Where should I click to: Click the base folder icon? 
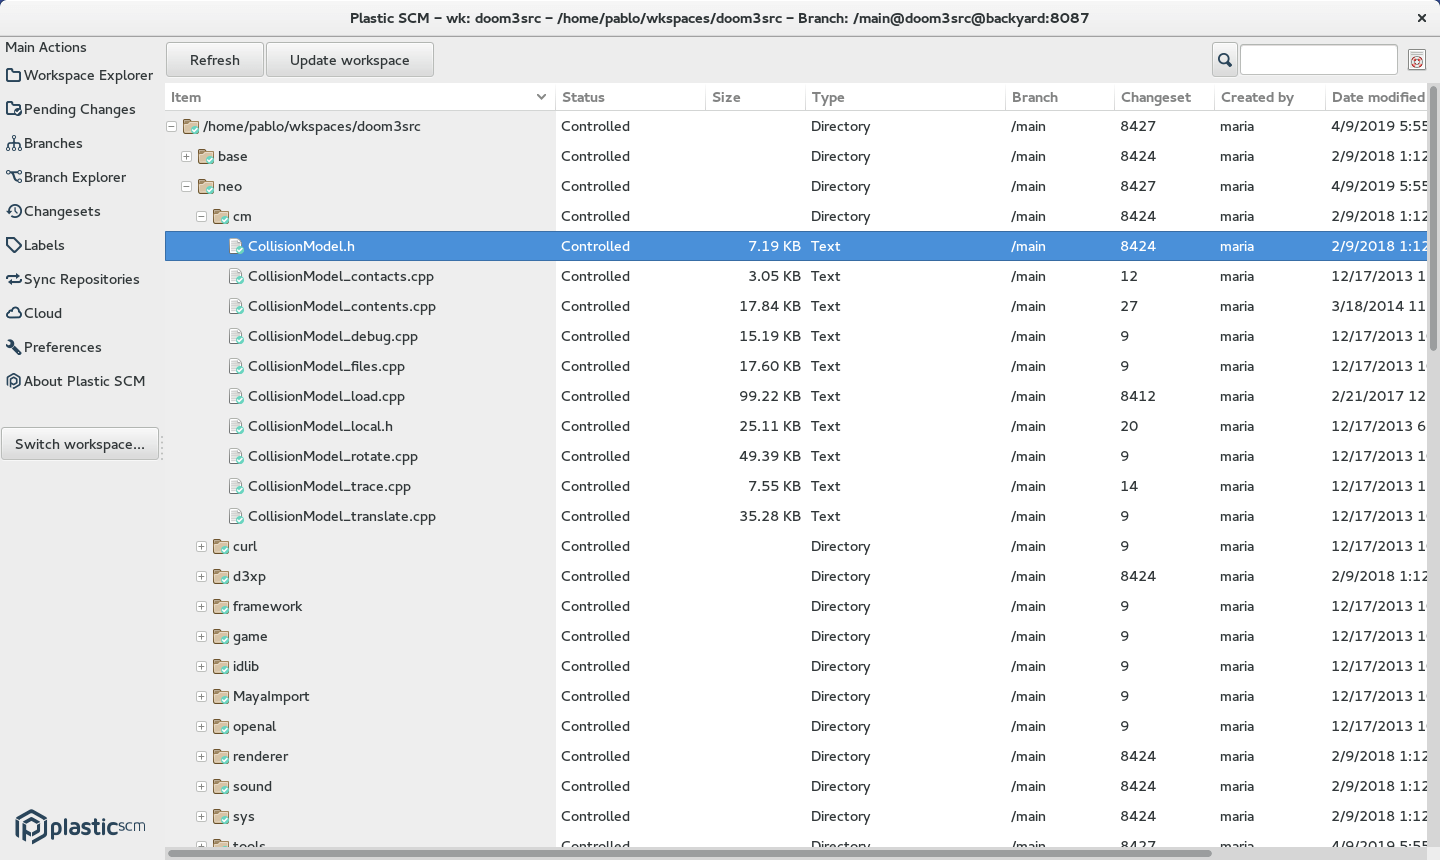pyautogui.click(x=206, y=156)
